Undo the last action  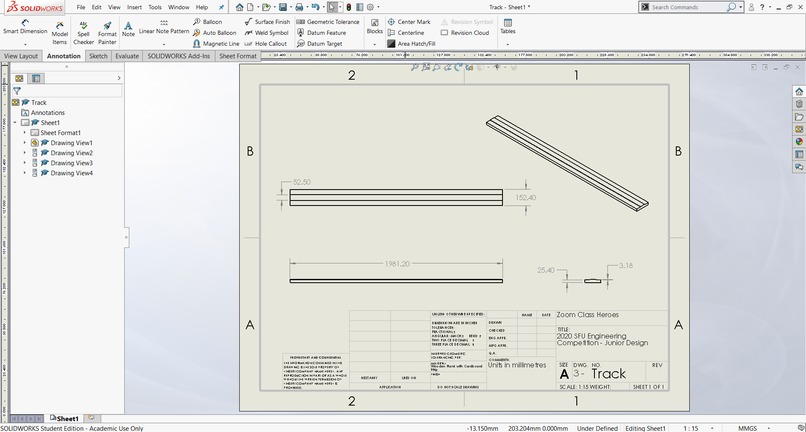pyautogui.click(x=315, y=7)
